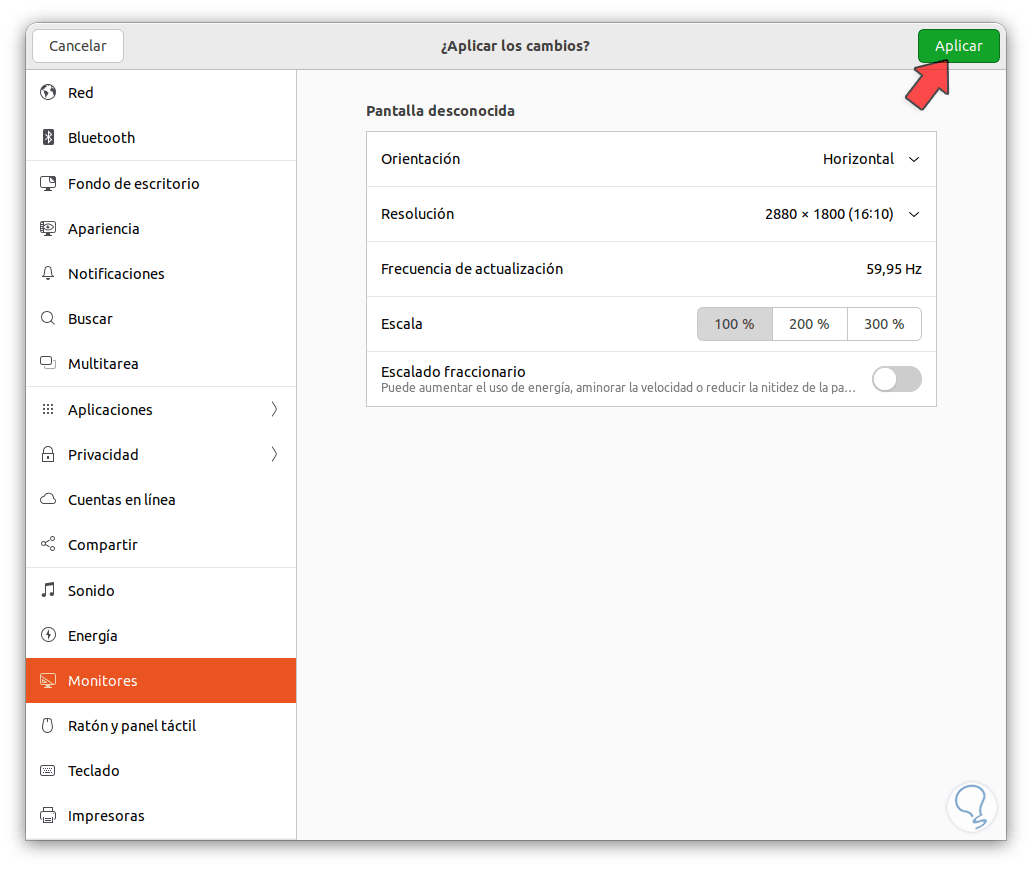Click the Compartir share icon
The height and width of the screenshot is (869, 1032).
click(x=47, y=545)
